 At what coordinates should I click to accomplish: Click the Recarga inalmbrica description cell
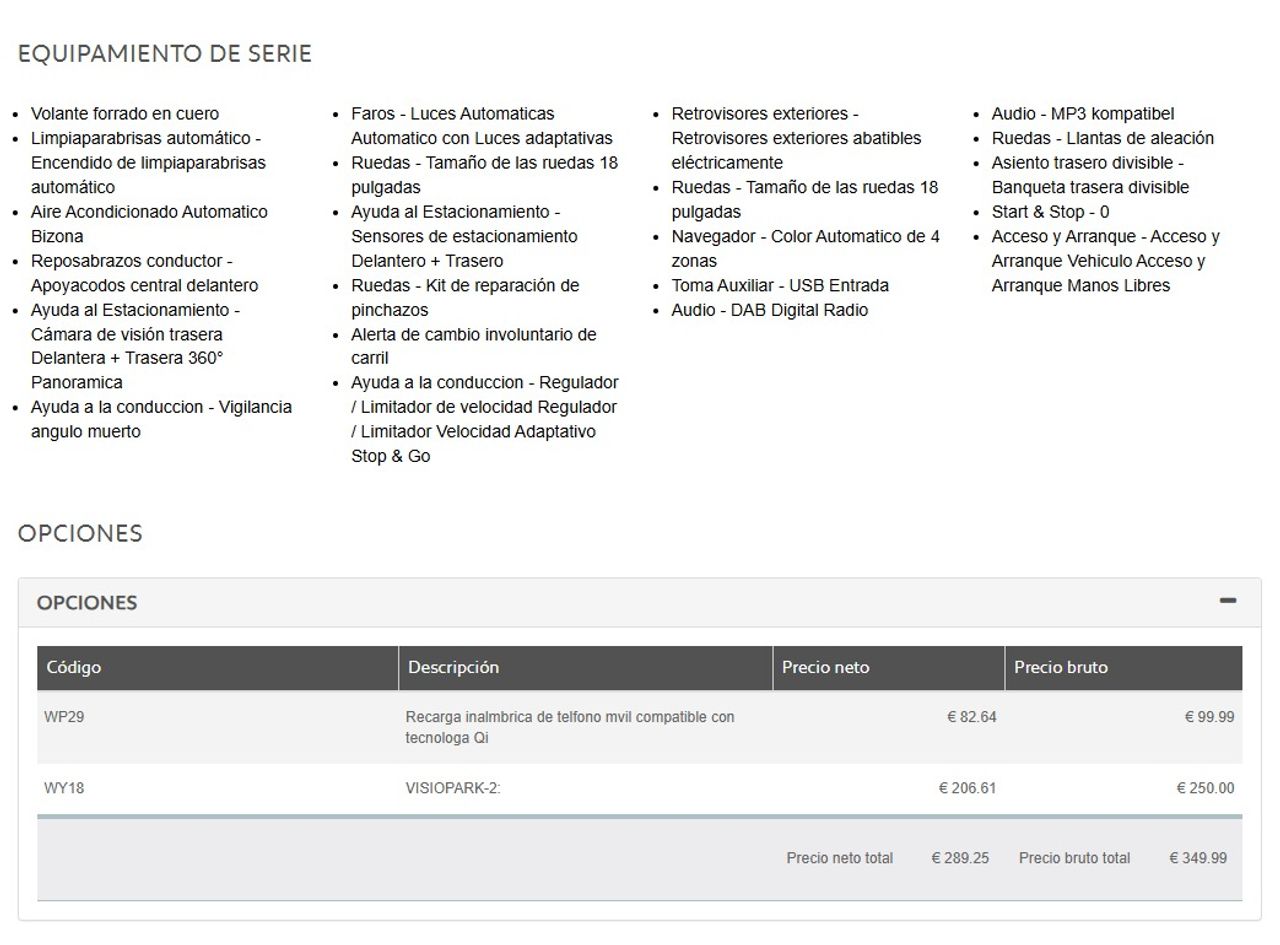pyautogui.click(x=569, y=727)
